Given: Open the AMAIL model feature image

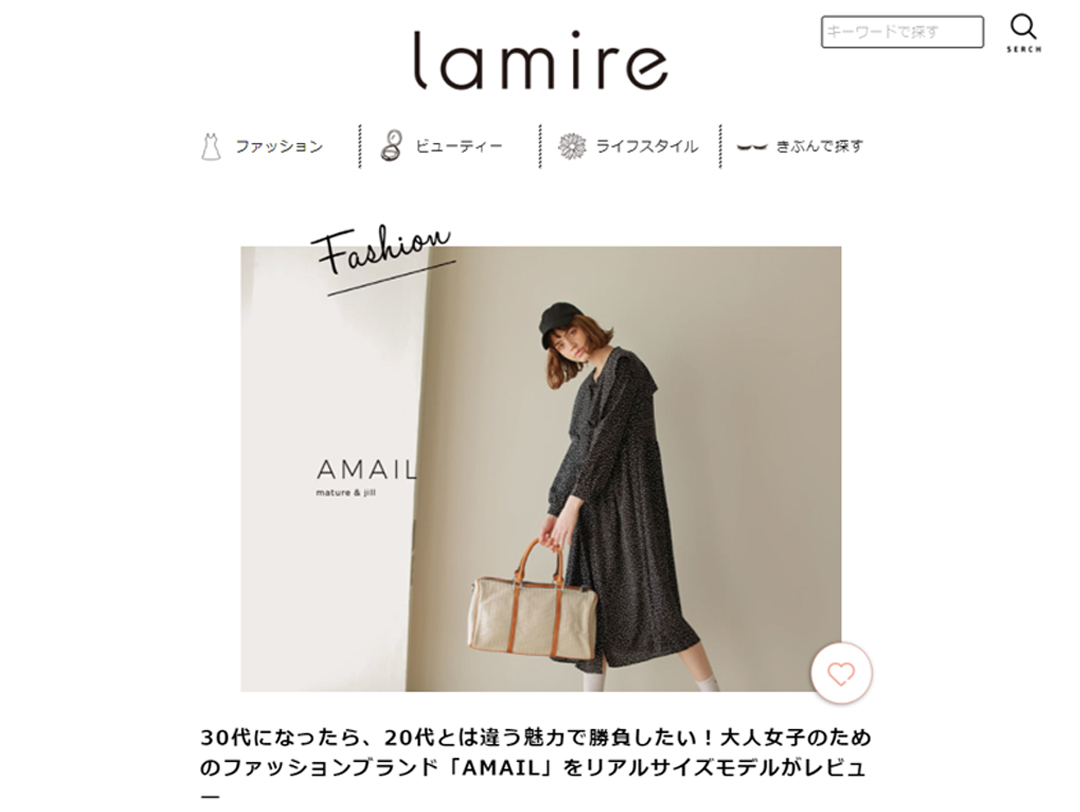Looking at the screenshot, I should 541,468.
